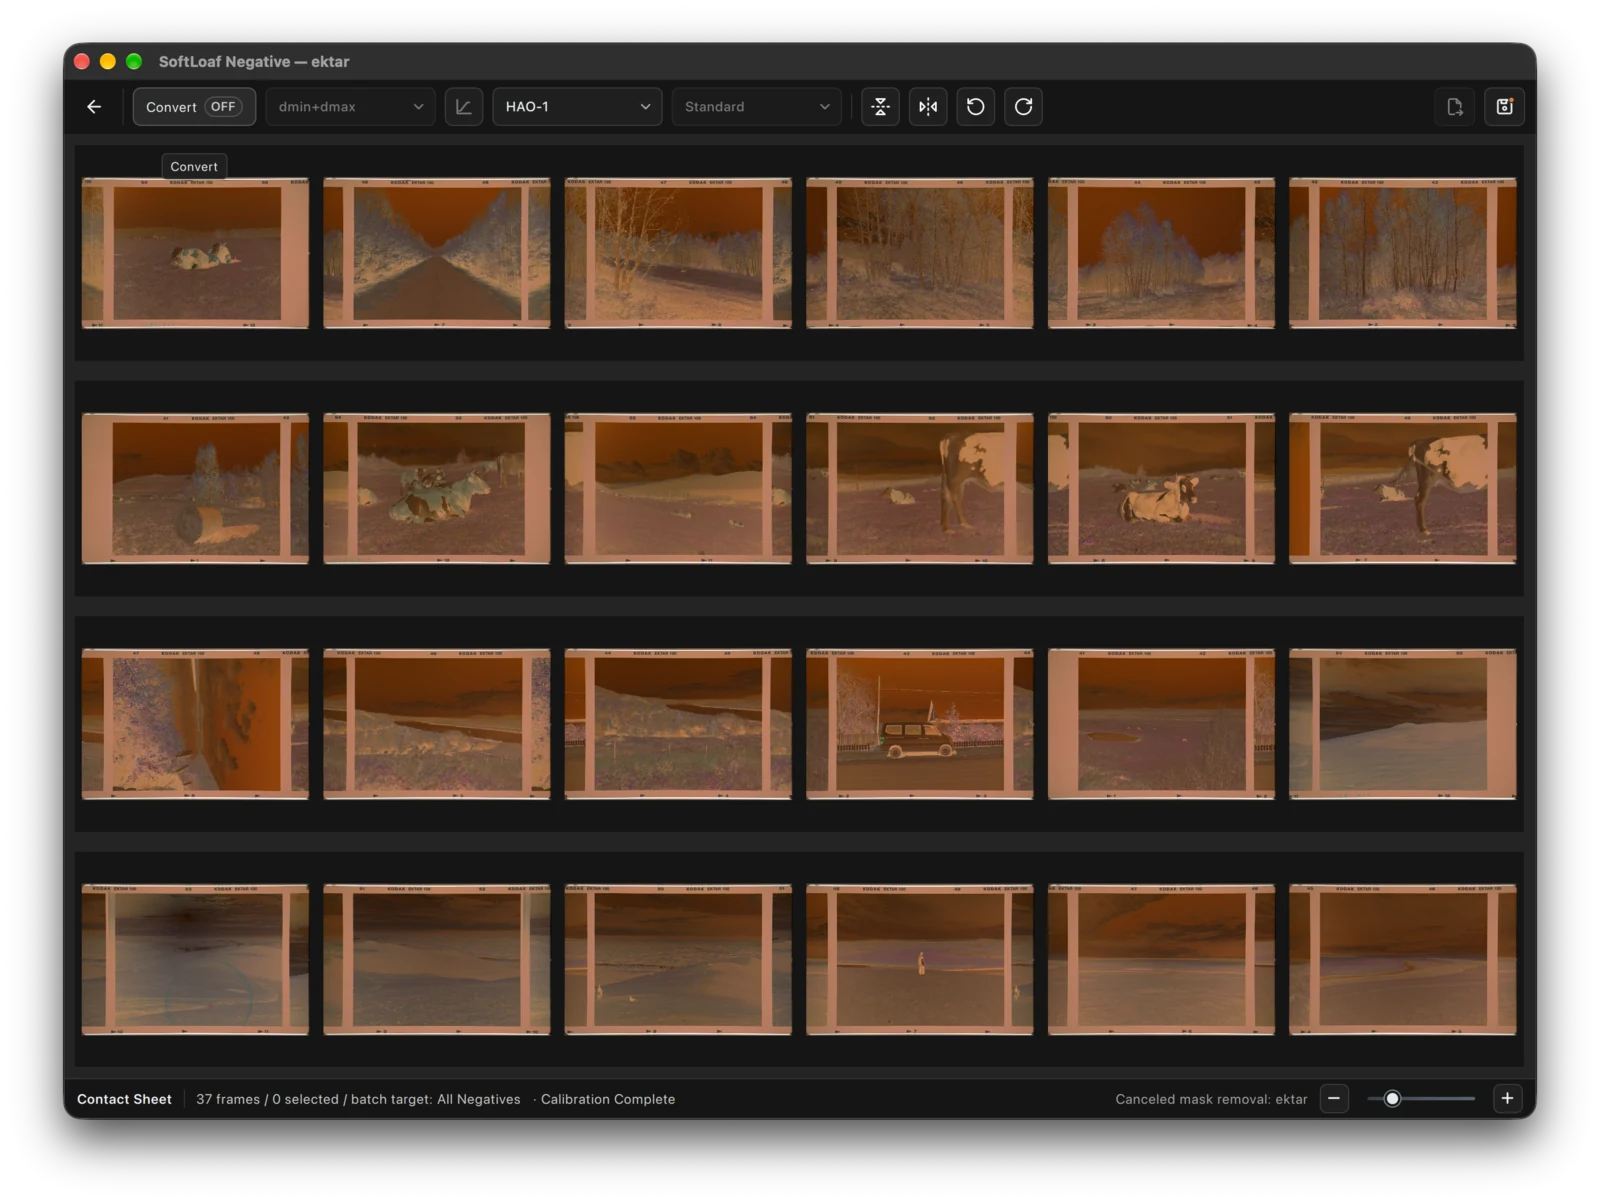The image size is (1600, 1203).
Task: Click the save icon at toolbar's far right
Action: 1504,107
